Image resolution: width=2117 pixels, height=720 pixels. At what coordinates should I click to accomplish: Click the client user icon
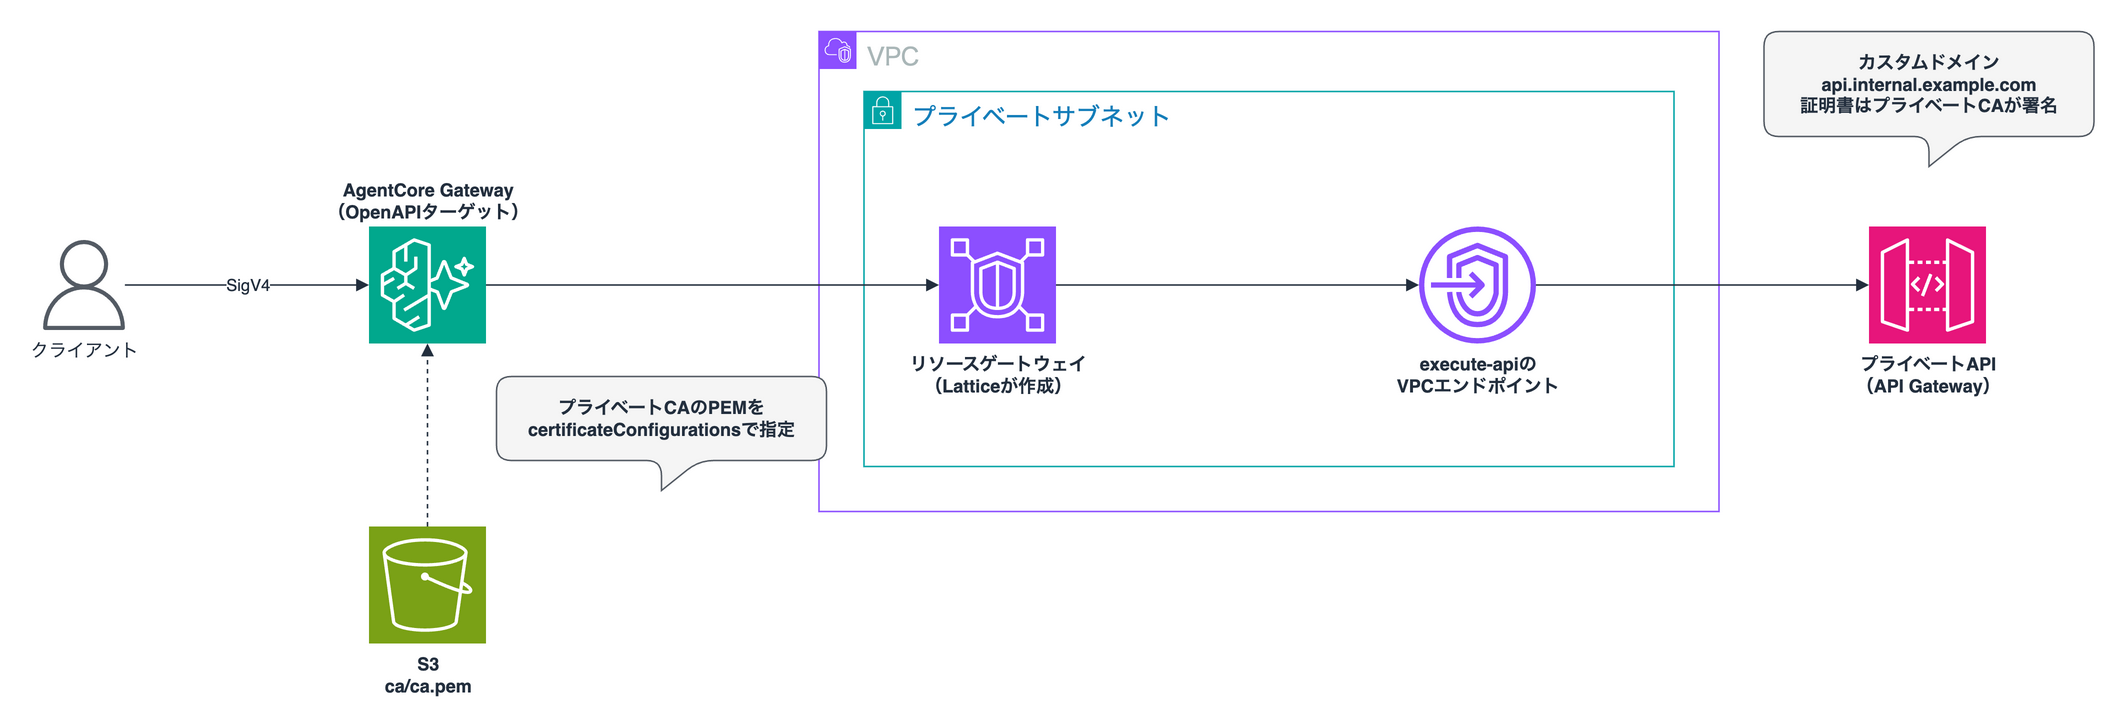pos(84,285)
